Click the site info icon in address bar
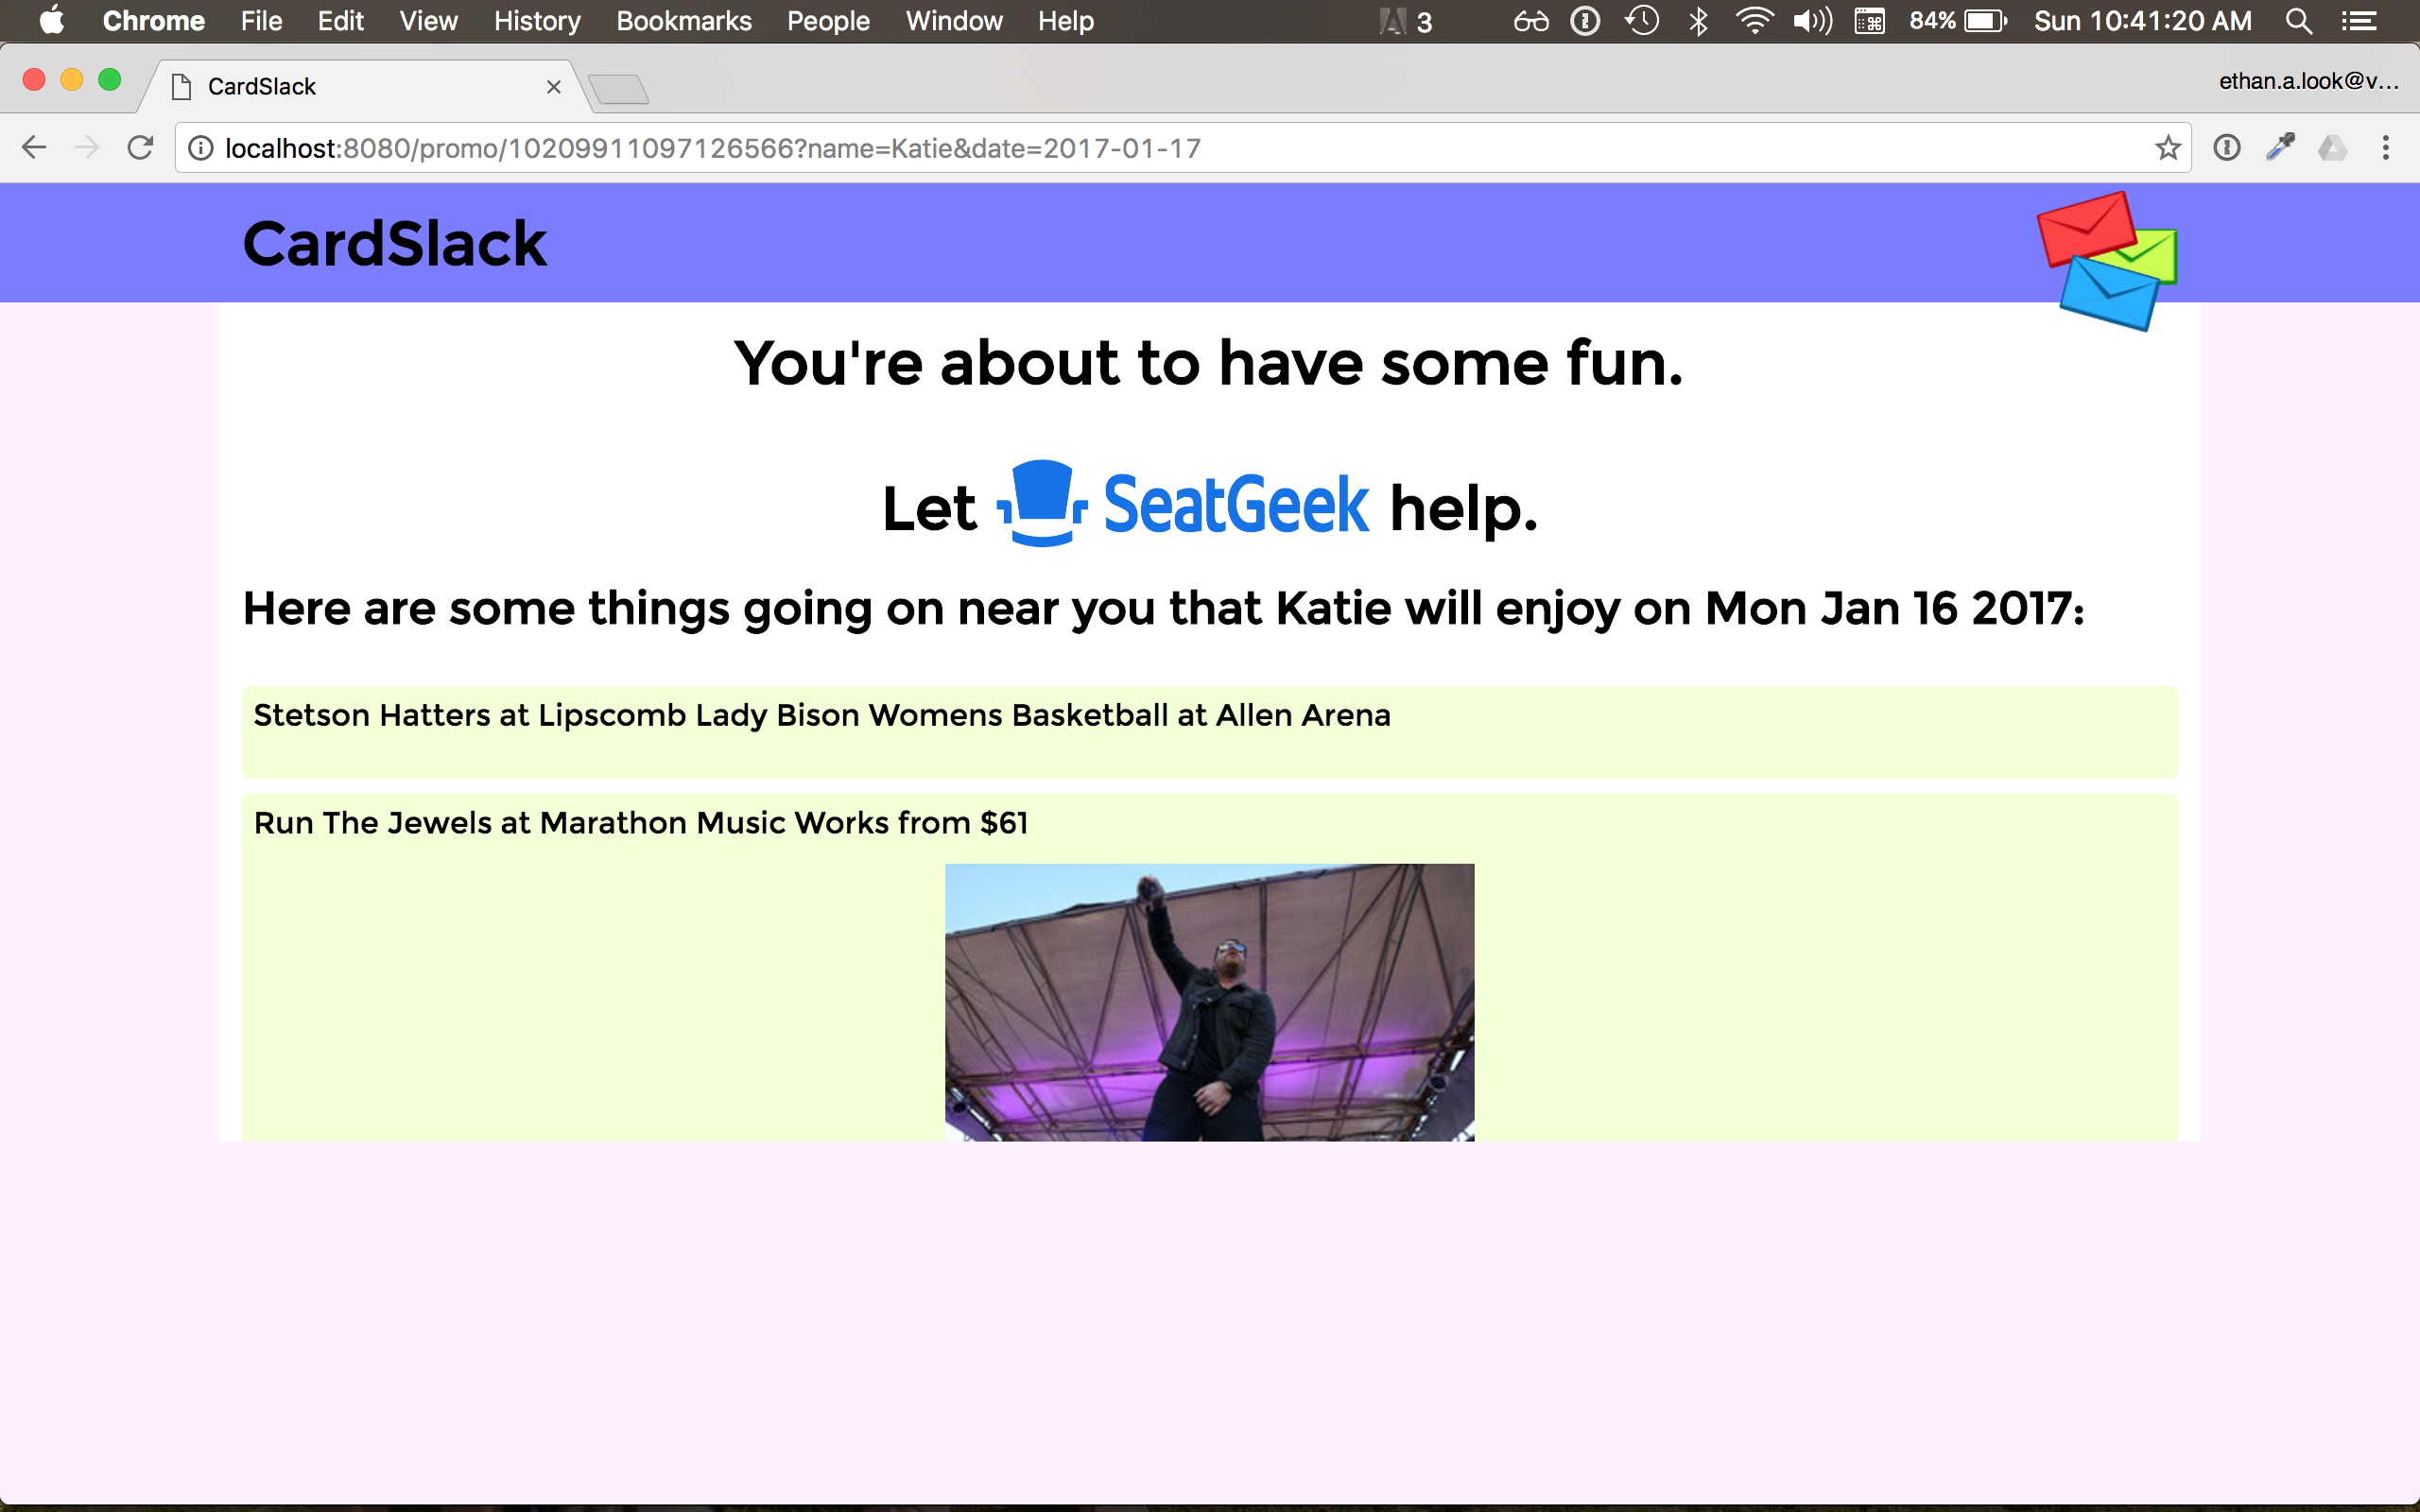Image resolution: width=2420 pixels, height=1512 pixels. [x=201, y=148]
